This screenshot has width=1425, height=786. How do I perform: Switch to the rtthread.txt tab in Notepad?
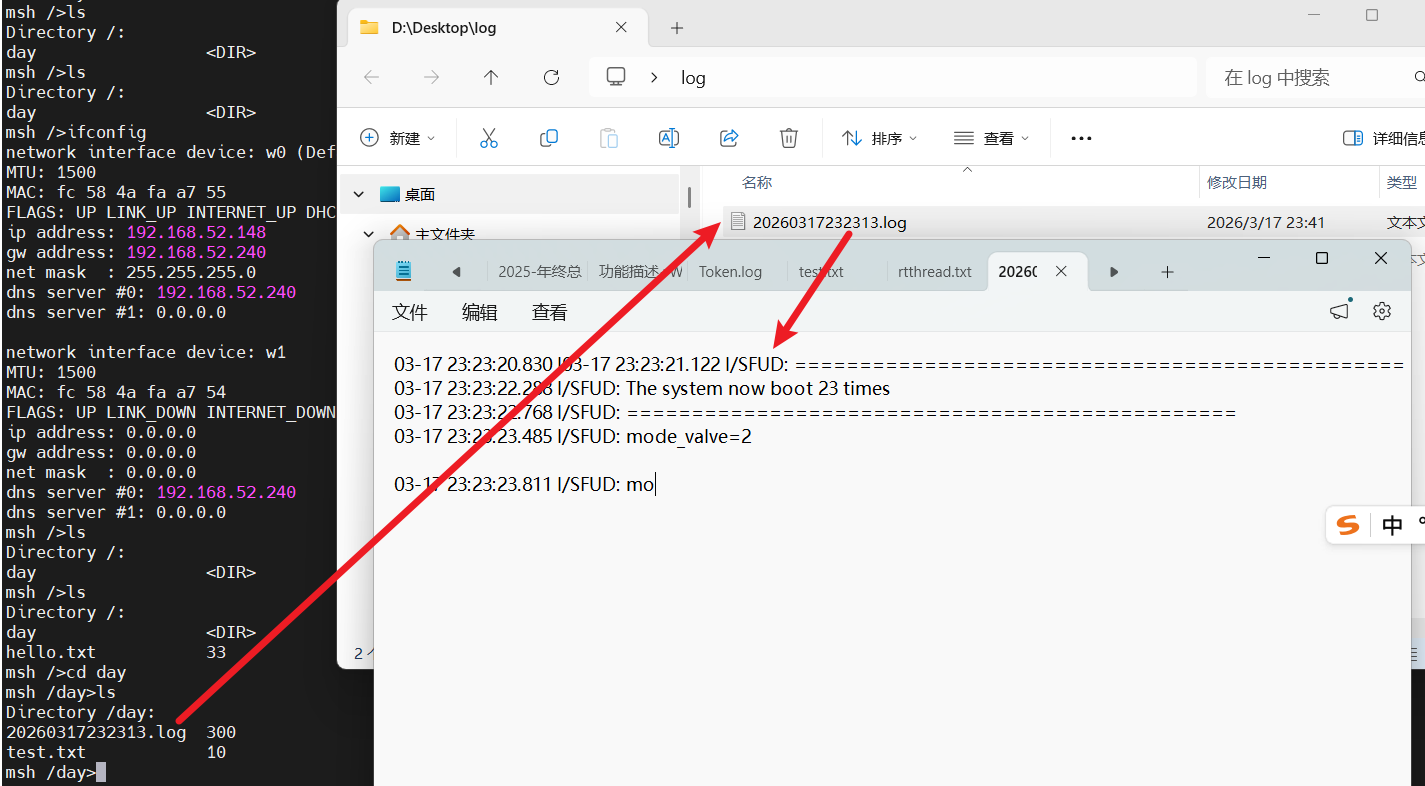(x=935, y=271)
